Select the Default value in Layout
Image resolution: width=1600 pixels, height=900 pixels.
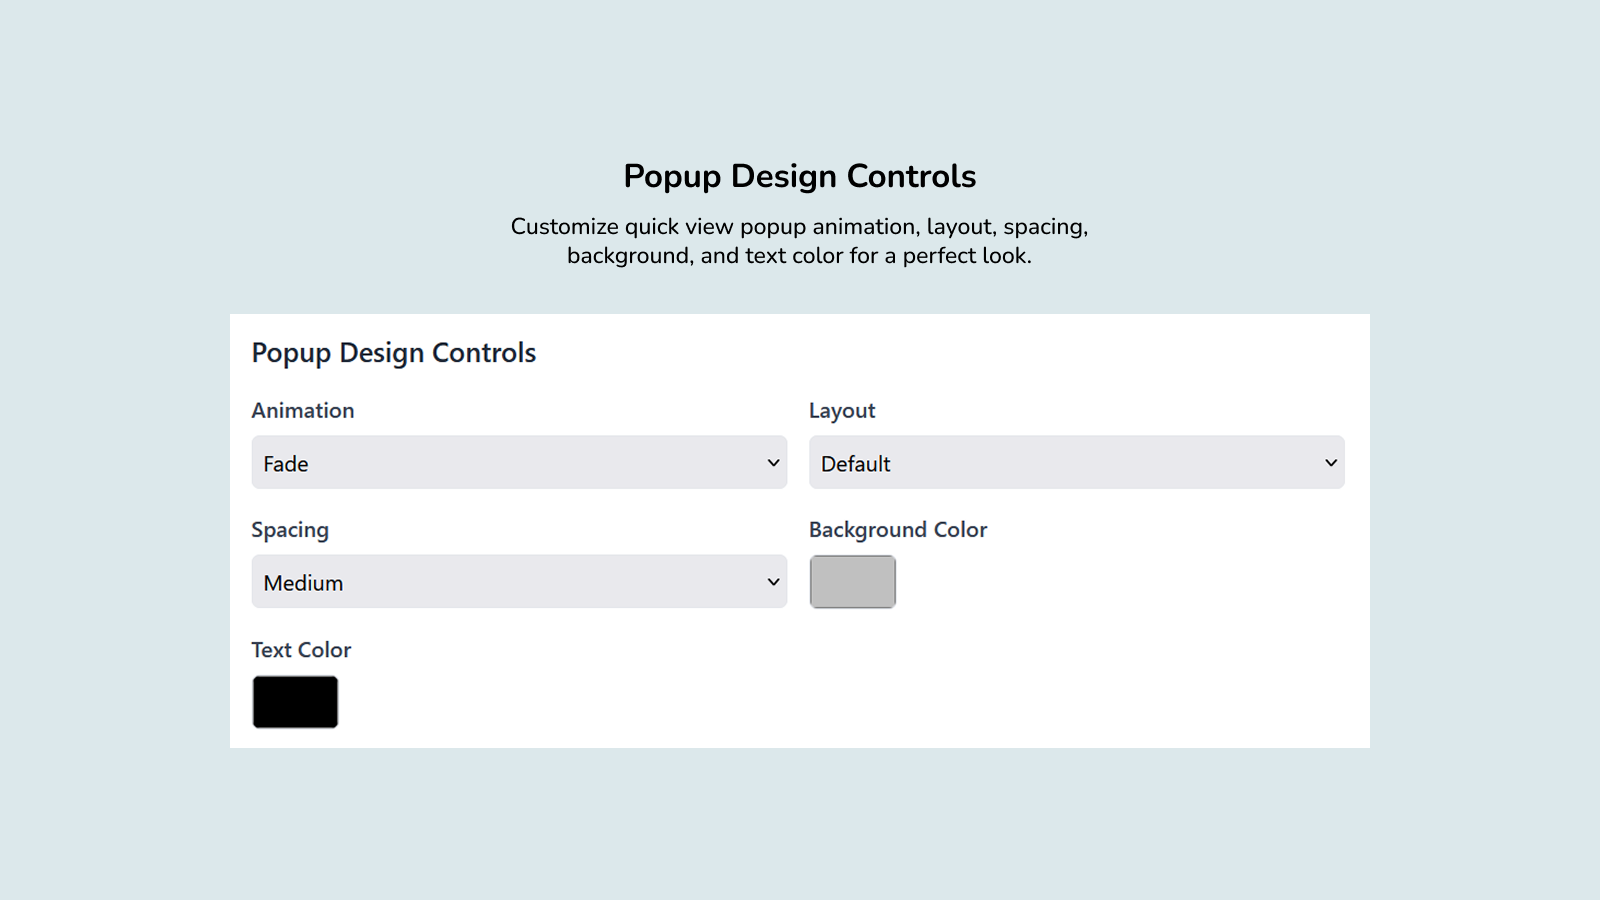pos(855,463)
